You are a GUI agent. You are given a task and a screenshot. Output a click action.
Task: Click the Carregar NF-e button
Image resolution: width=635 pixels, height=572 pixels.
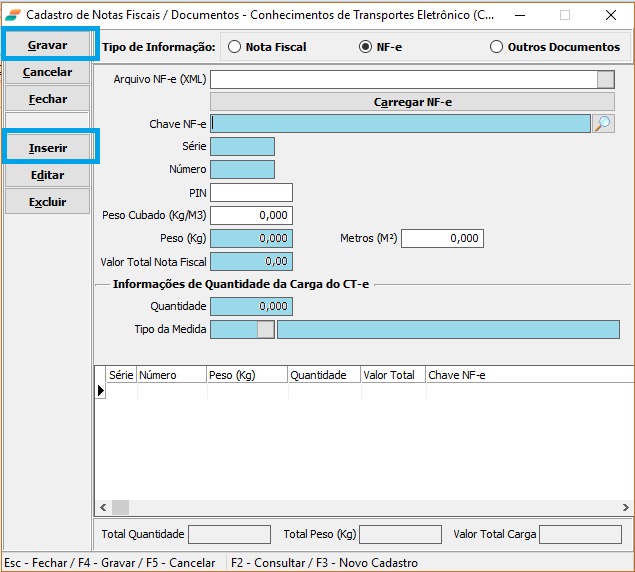pyautogui.click(x=412, y=102)
